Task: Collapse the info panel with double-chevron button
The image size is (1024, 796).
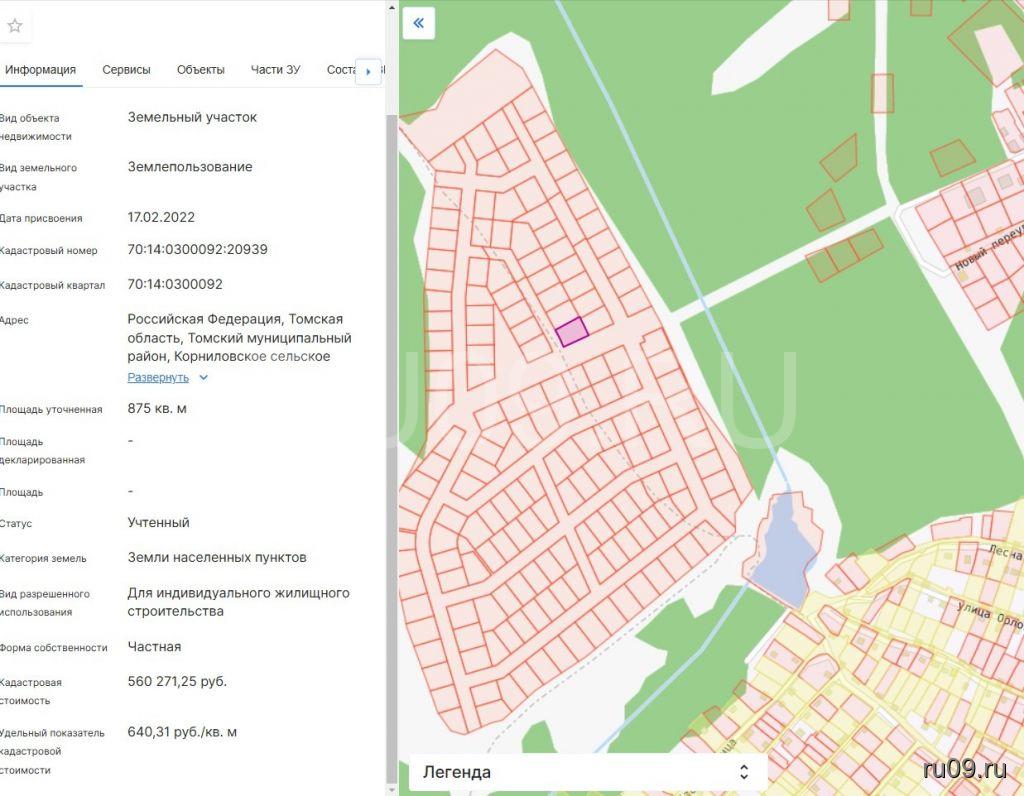Action: coord(418,23)
